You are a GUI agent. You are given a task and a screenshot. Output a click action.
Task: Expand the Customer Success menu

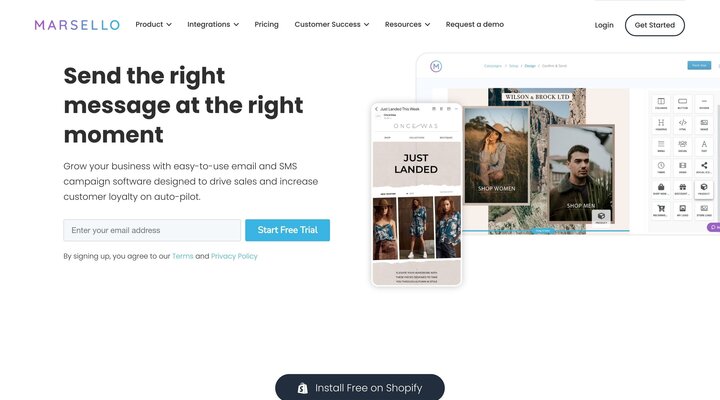pos(332,24)
